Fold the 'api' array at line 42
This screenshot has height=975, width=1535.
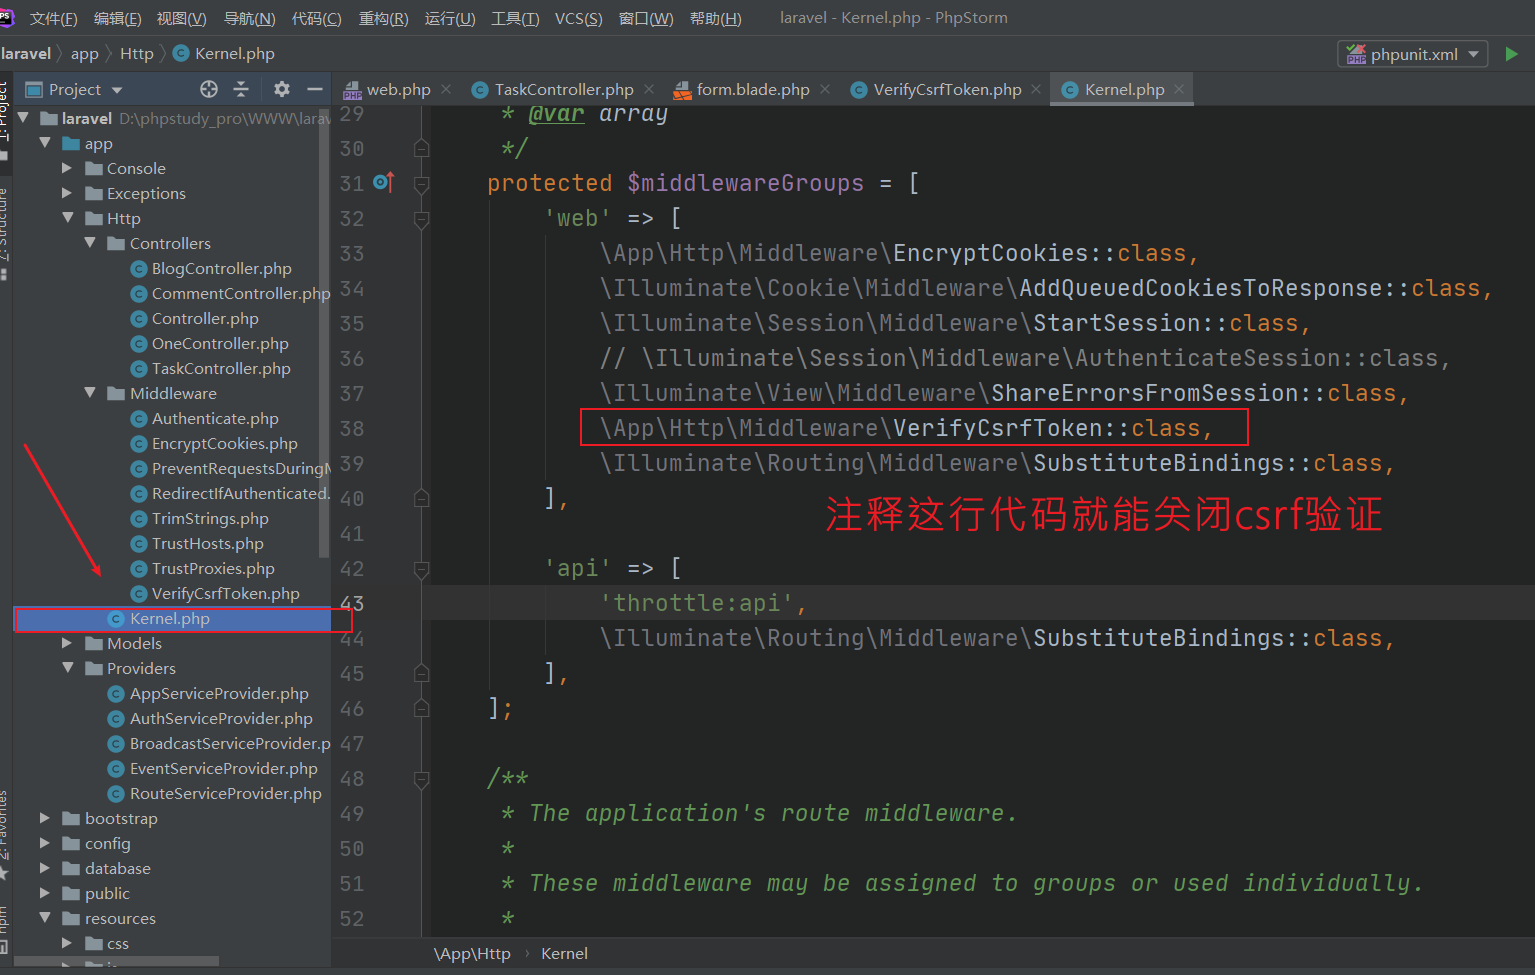click(x=422, y=569)
